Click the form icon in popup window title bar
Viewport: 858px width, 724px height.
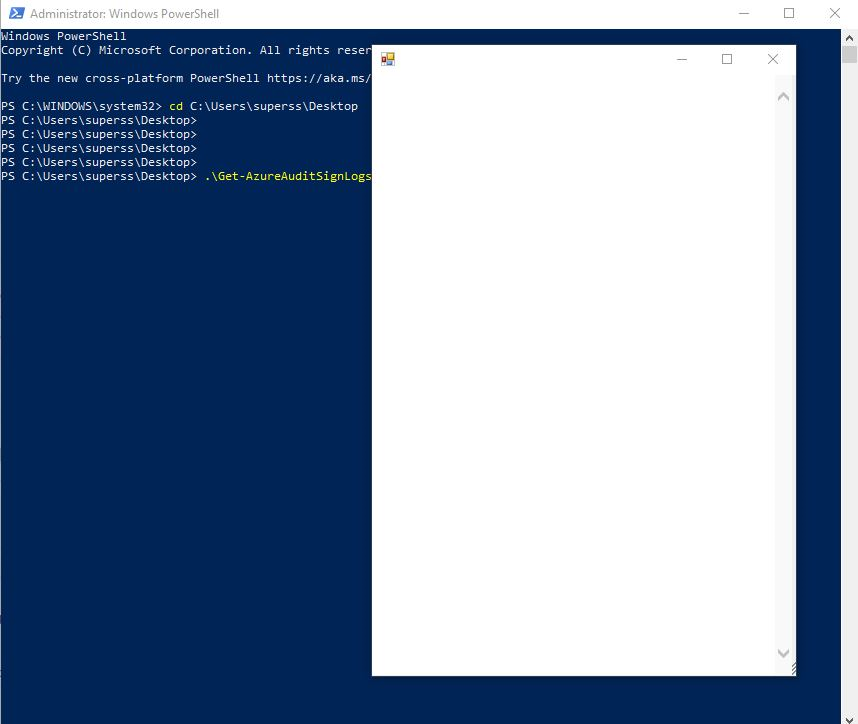tap(388, 59)
